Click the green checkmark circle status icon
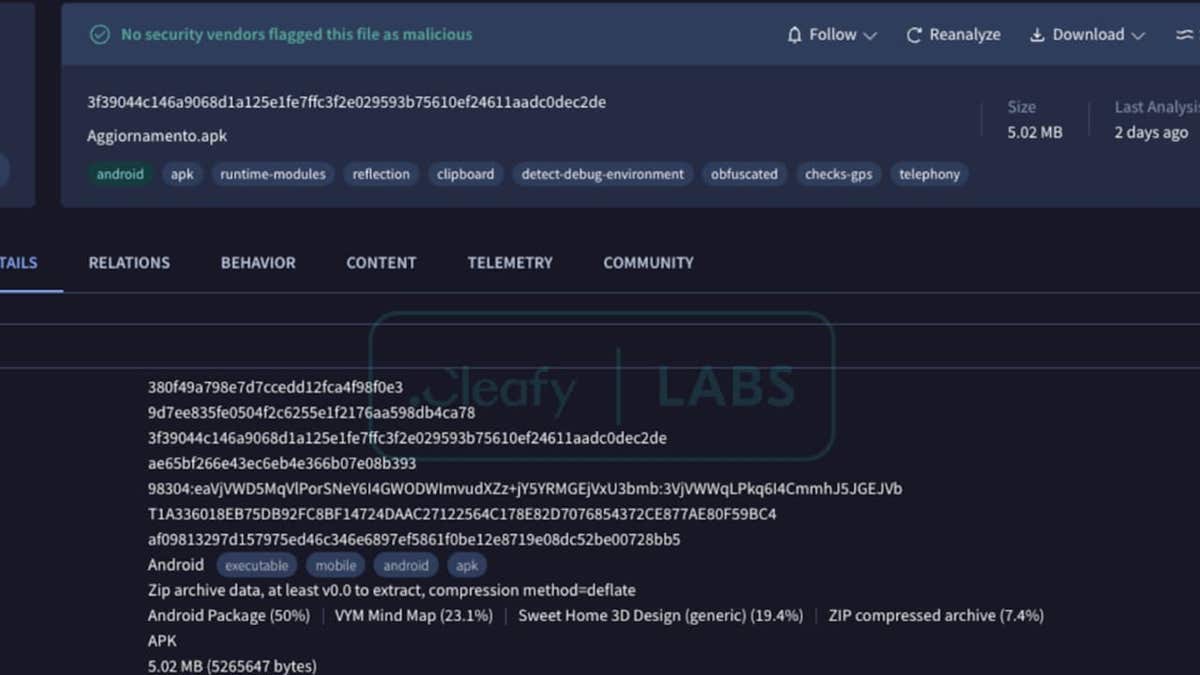The height and width of the screenshot is (675, 1200). coord(99,35)
